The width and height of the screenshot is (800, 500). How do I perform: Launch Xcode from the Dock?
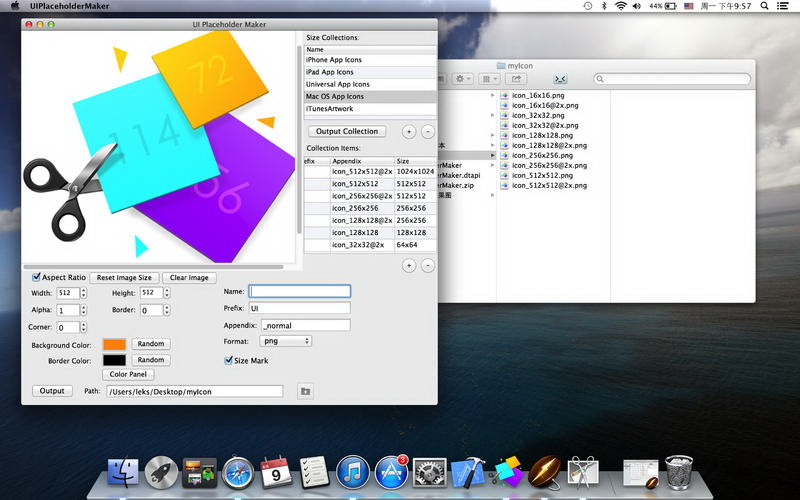click(467, 471)
